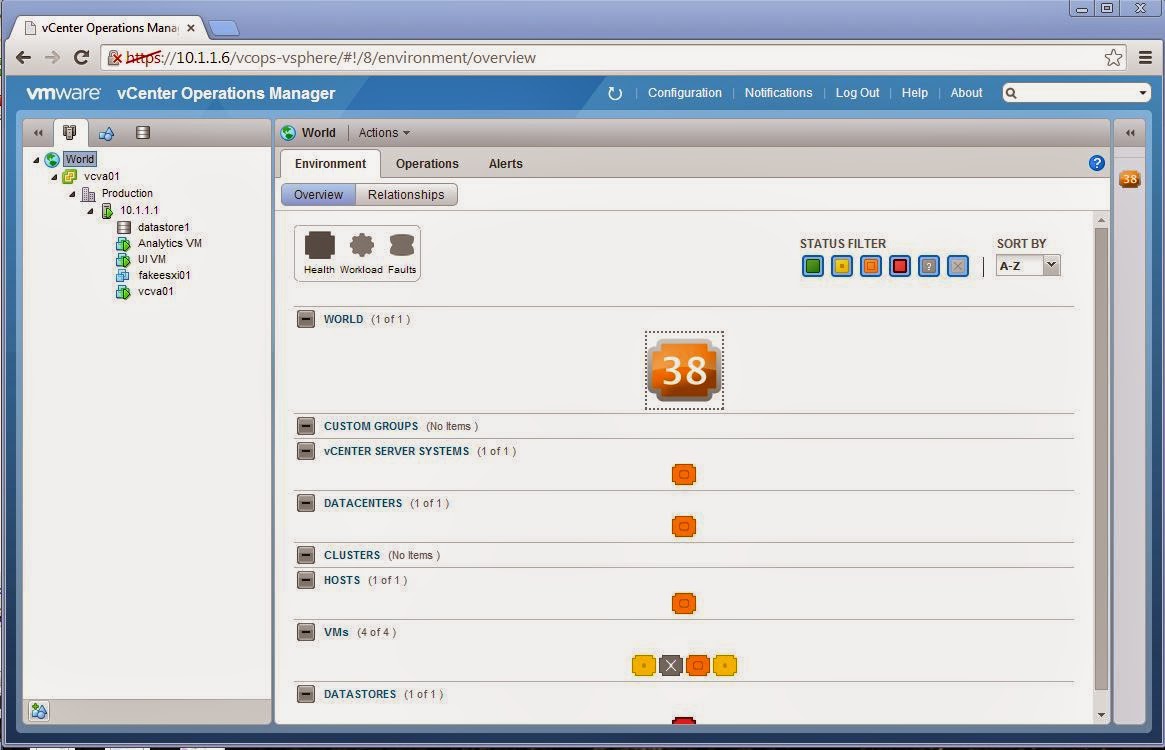Open the Datastores view icon in left panel
Image resolution: width=1165 pixels, height=750 pixels.
point(143,133)
